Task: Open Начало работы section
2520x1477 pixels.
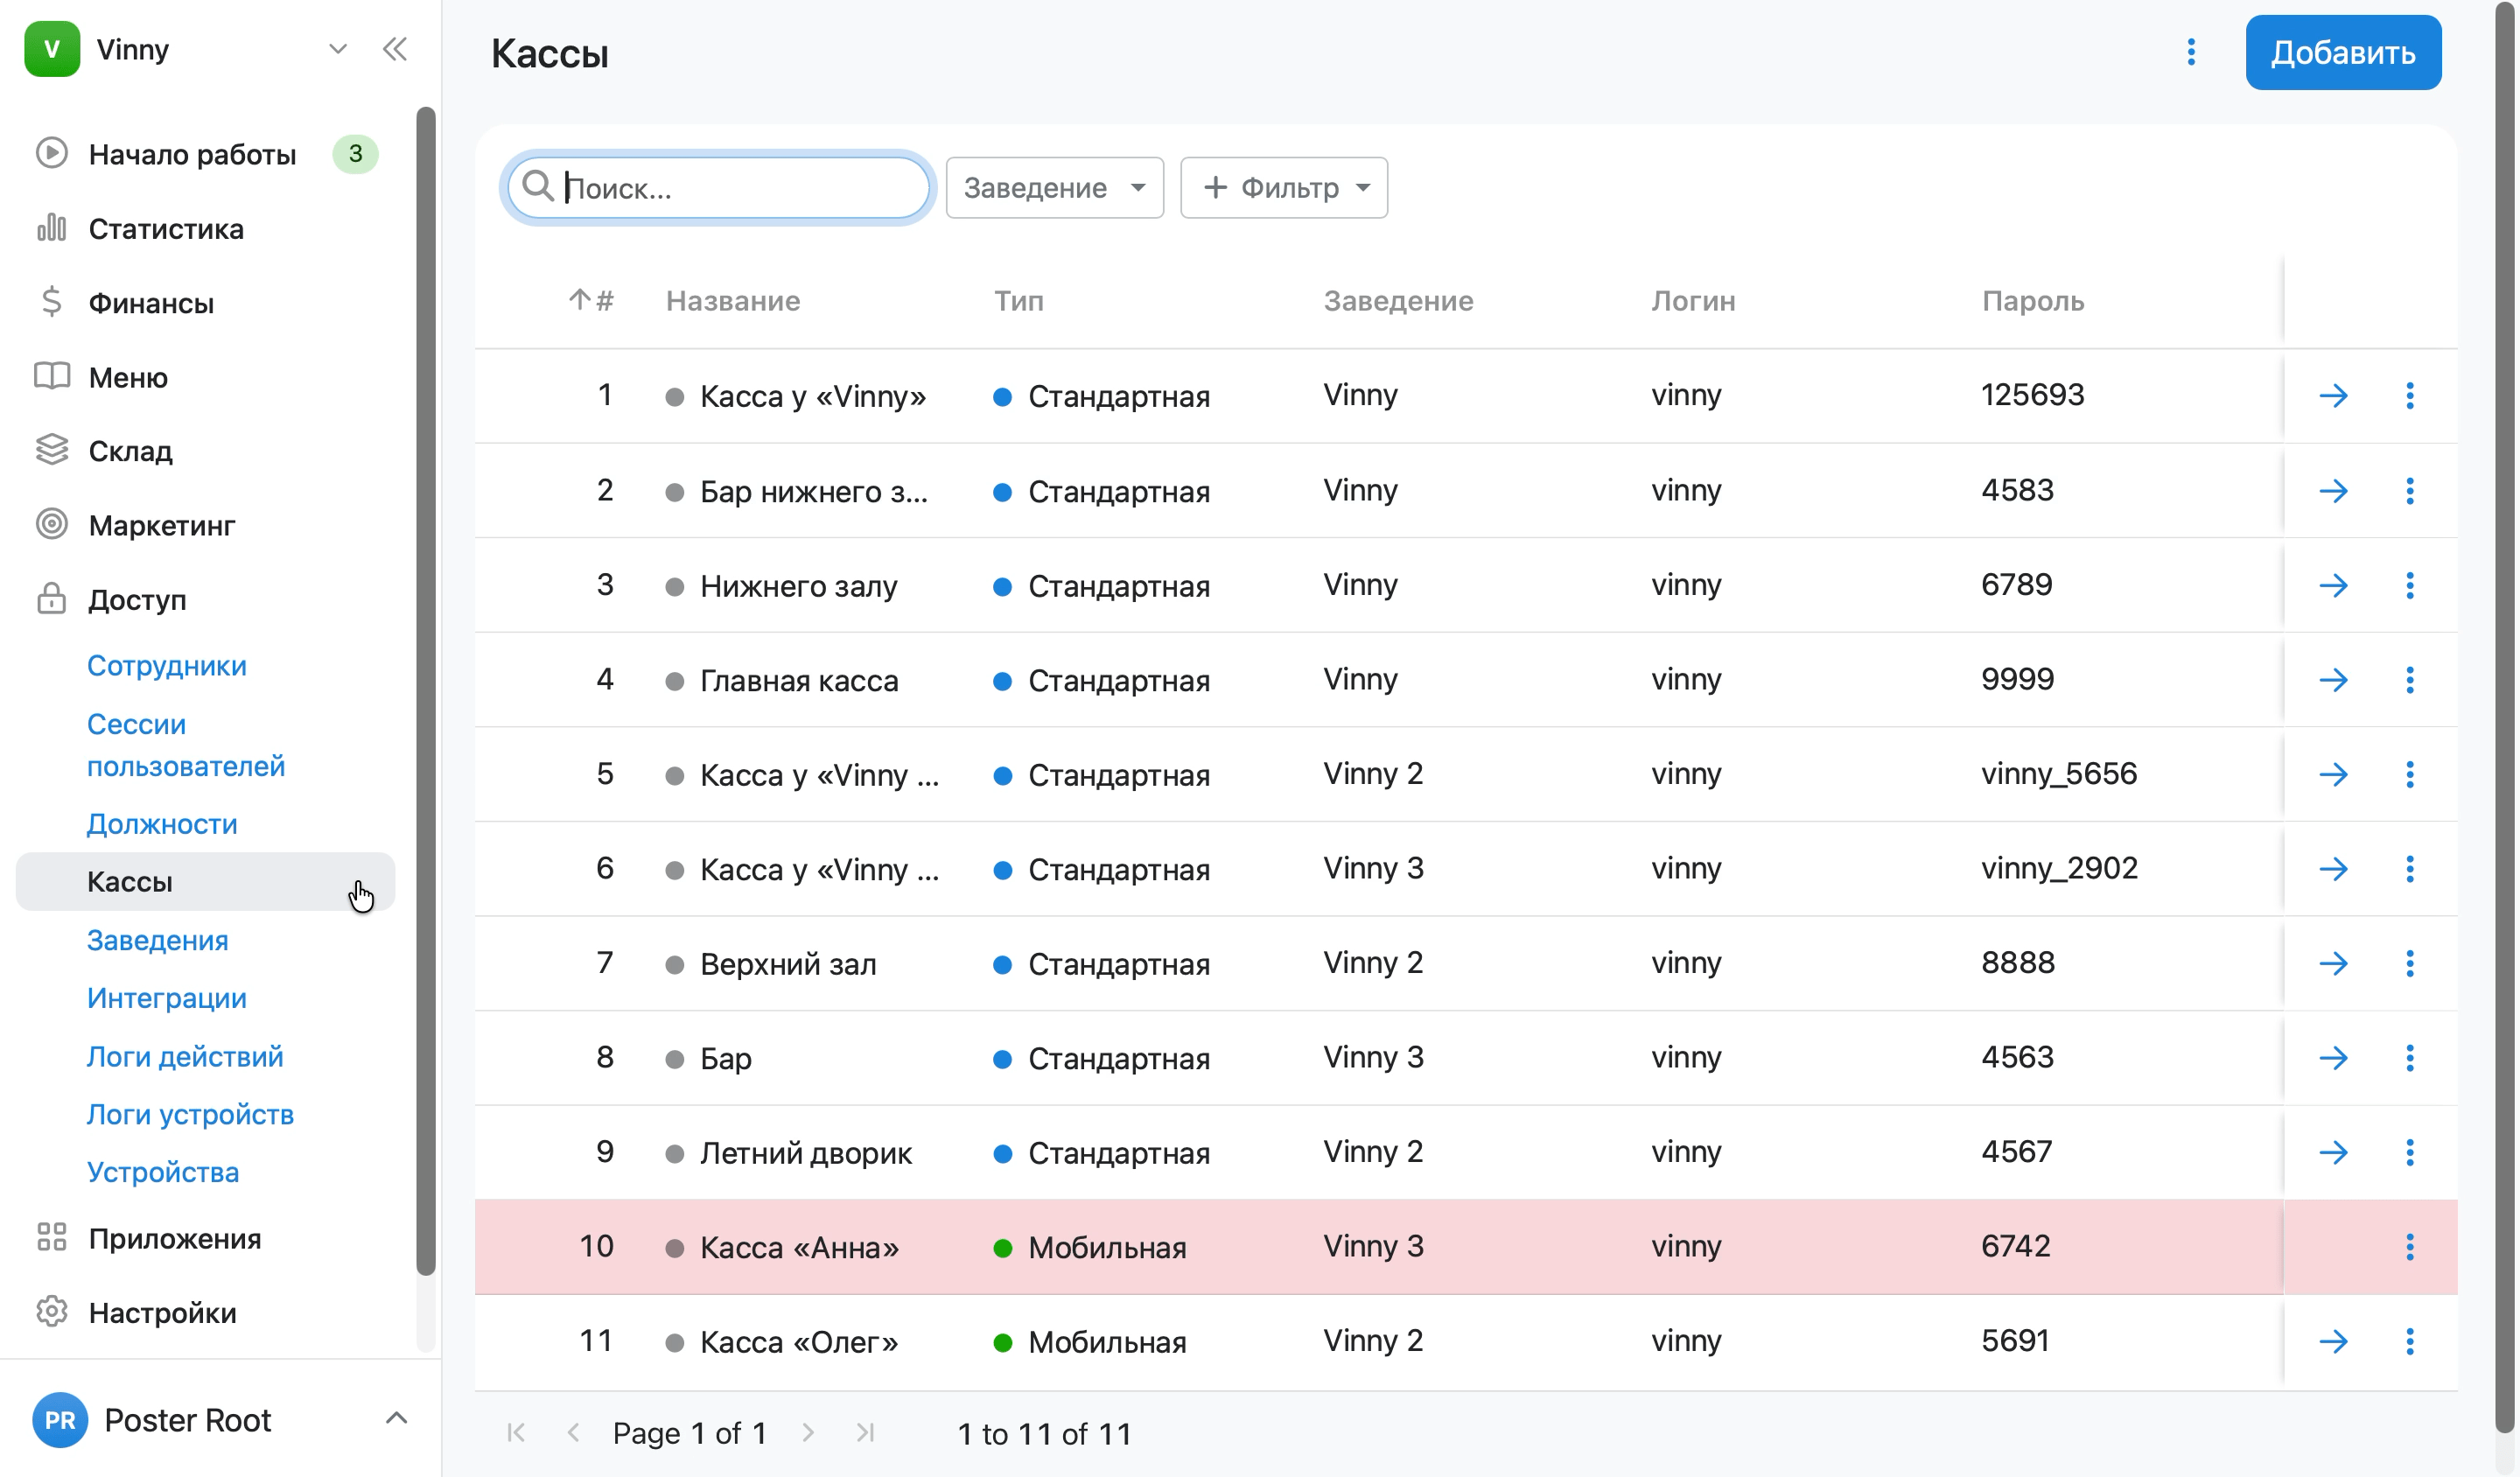Action: pyautogui.click(x=192, y=155)
